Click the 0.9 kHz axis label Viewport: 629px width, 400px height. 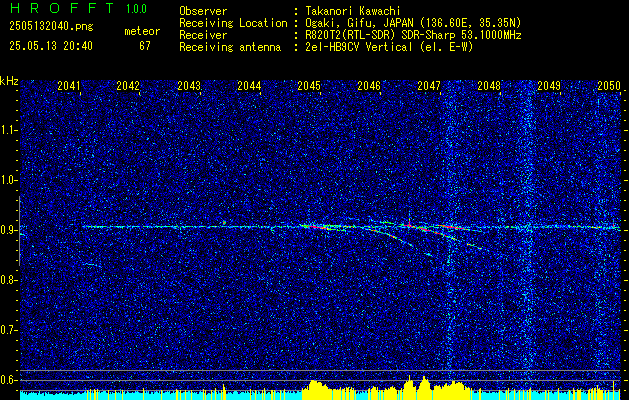click(8, 230)
